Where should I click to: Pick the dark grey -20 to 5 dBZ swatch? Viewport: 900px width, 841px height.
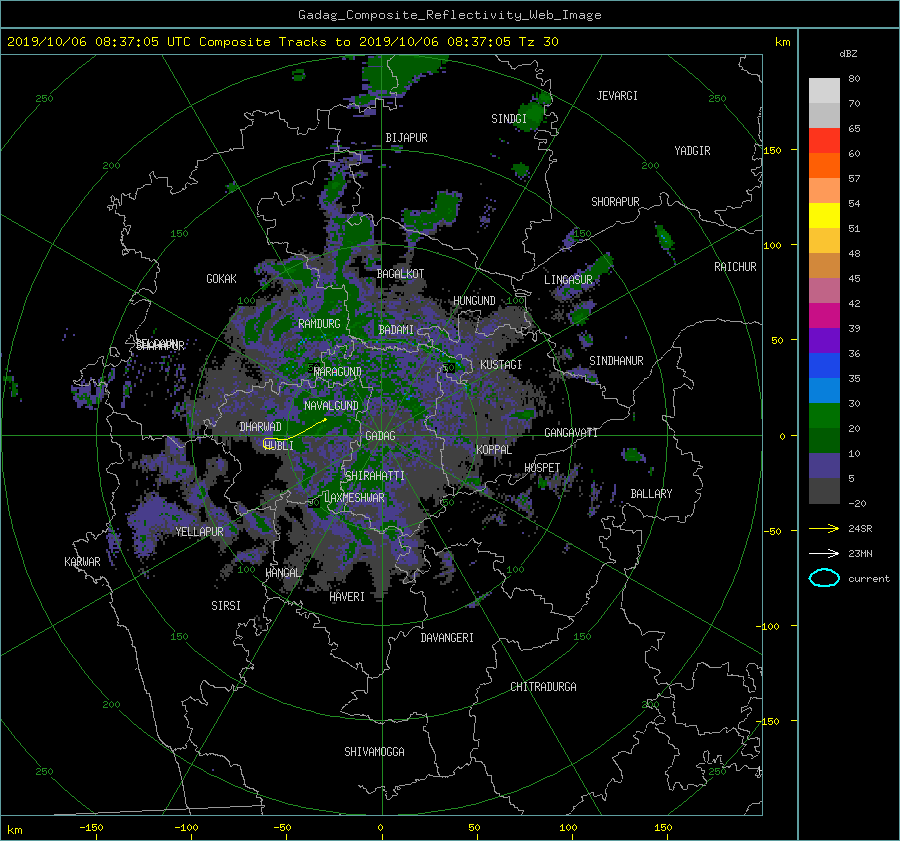pos(824,491)
